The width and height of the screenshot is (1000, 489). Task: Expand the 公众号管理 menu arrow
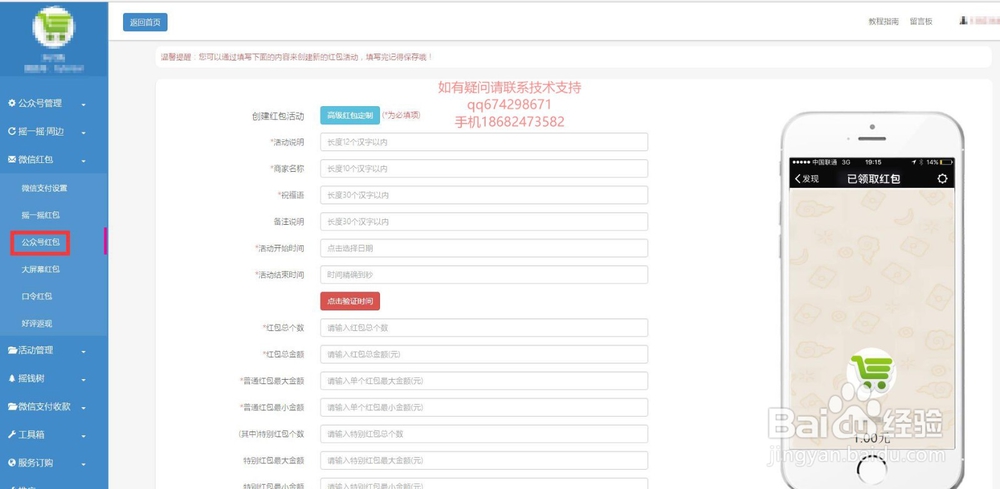click(x=84, y=105)
